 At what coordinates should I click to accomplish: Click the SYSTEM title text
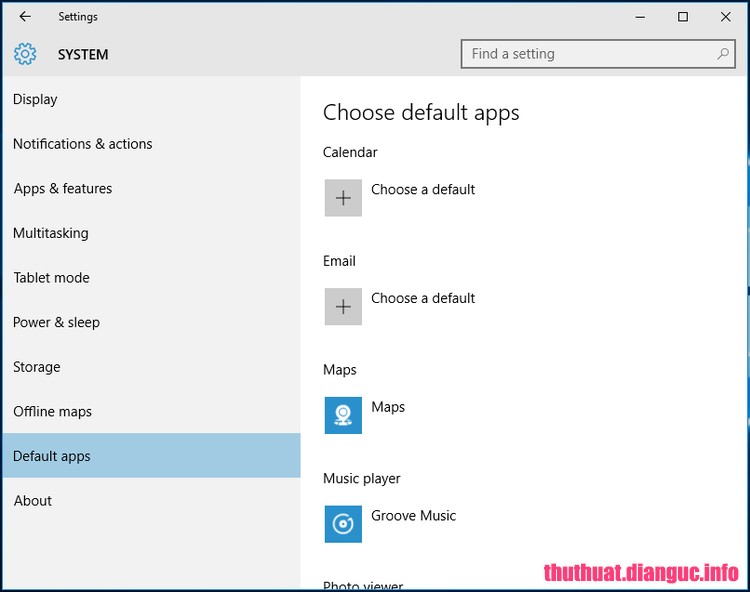click(83, 55)
